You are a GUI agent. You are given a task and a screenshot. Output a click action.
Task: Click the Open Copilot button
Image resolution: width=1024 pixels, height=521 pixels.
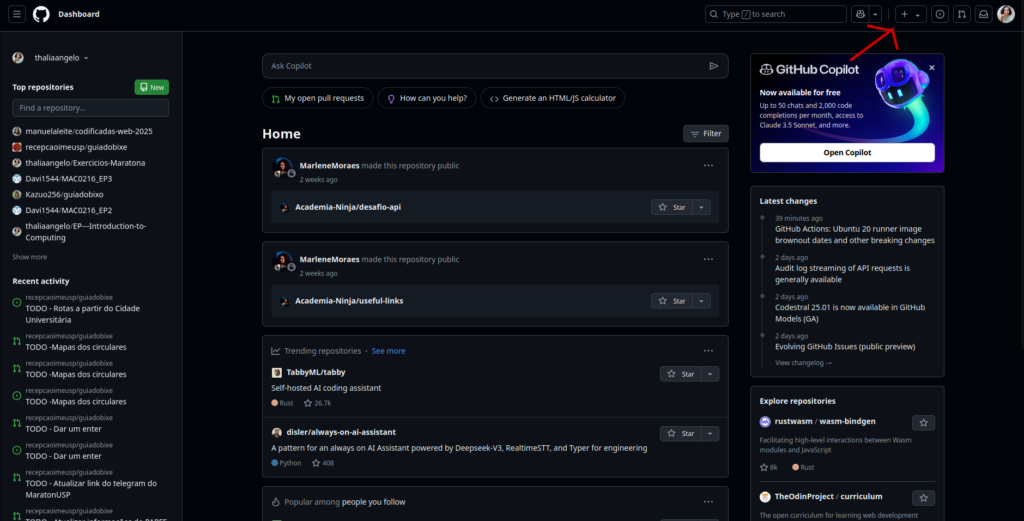click(847, 152)
